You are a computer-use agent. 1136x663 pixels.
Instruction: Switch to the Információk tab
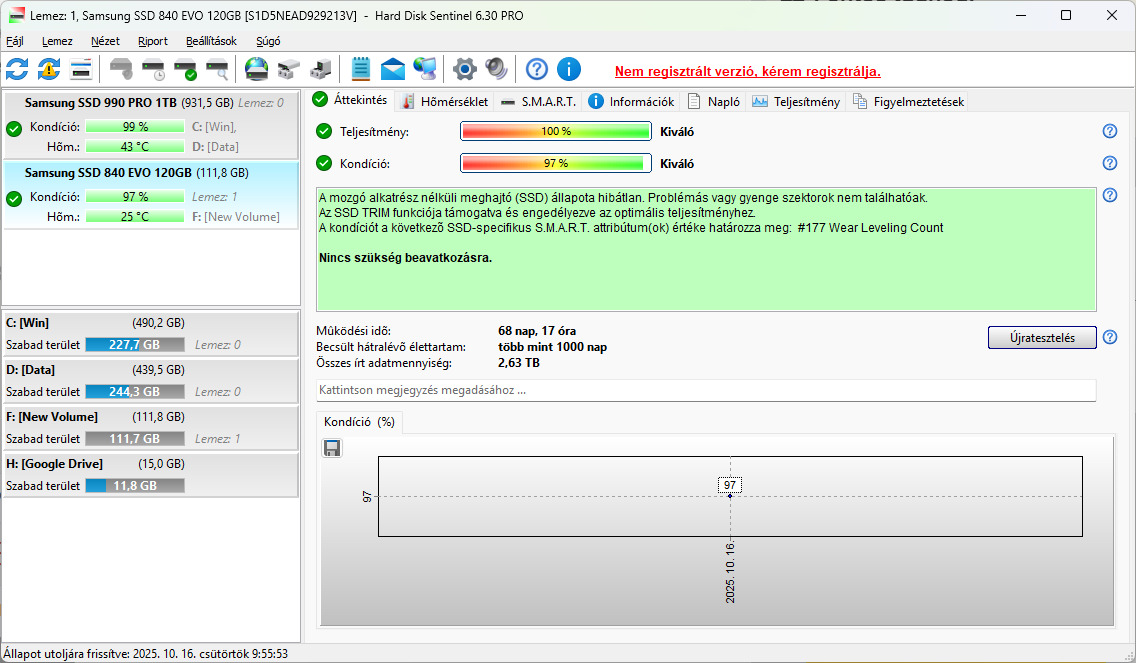click(x=631, y=101)
